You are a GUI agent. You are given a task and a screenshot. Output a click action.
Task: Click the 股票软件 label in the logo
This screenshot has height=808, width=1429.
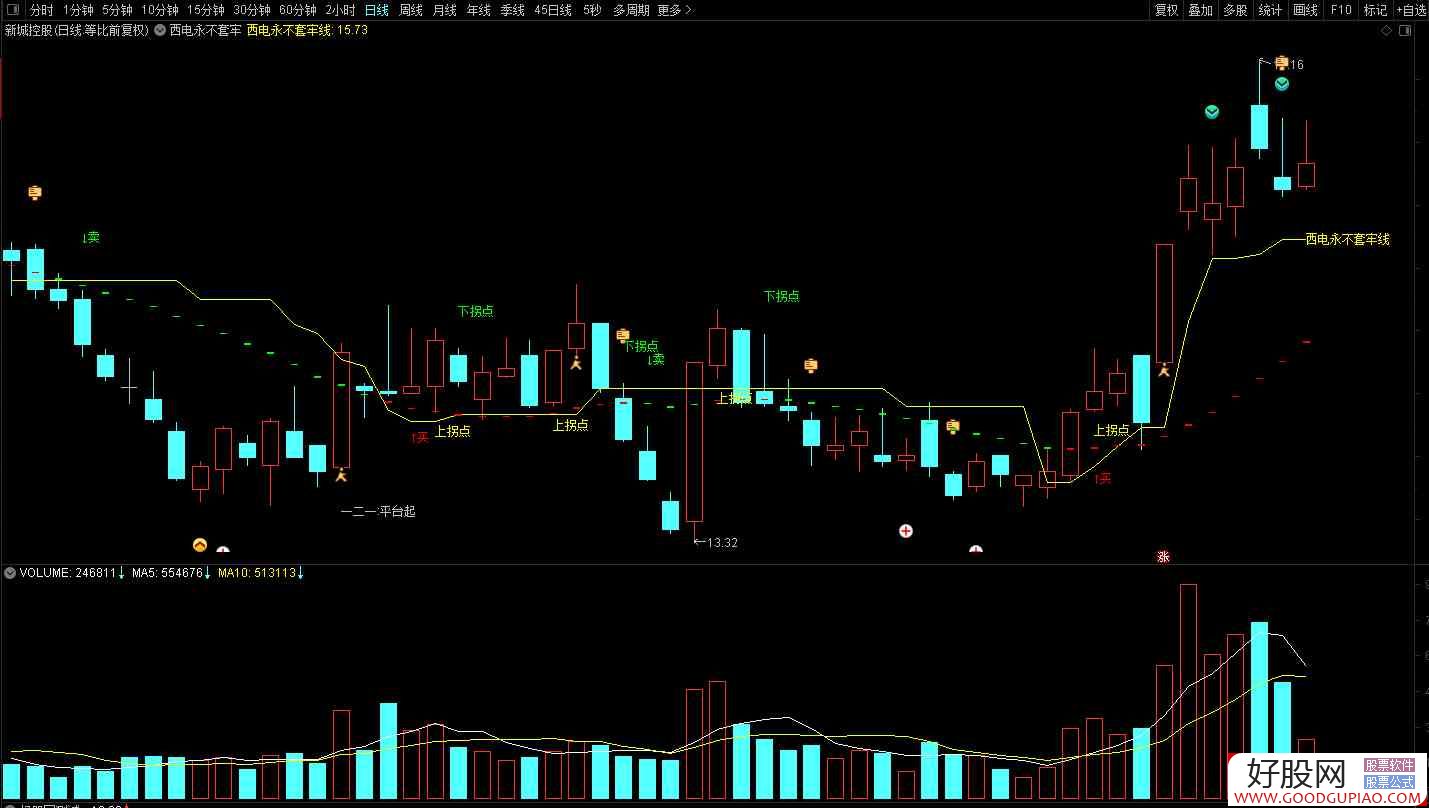click(x=1390, y=764)
